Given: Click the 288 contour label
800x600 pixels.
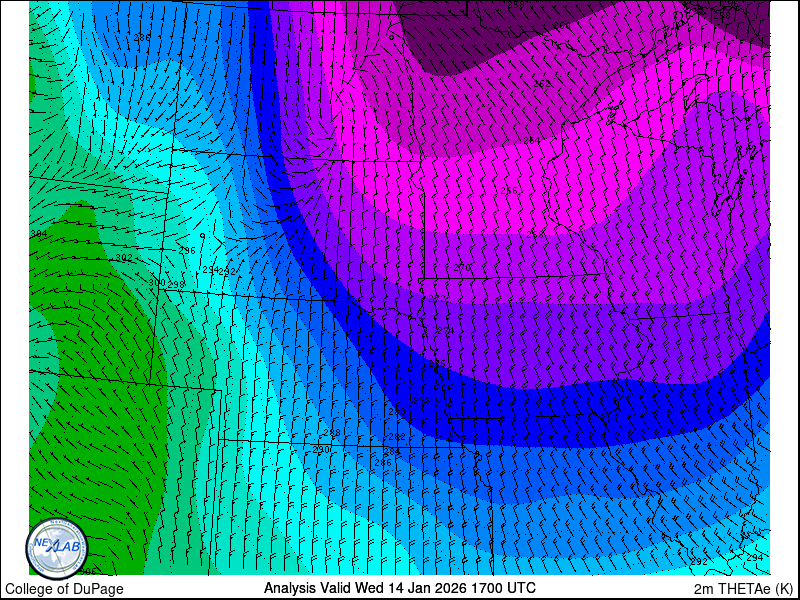Looking at the screenshot, I should tap(332, 433).
